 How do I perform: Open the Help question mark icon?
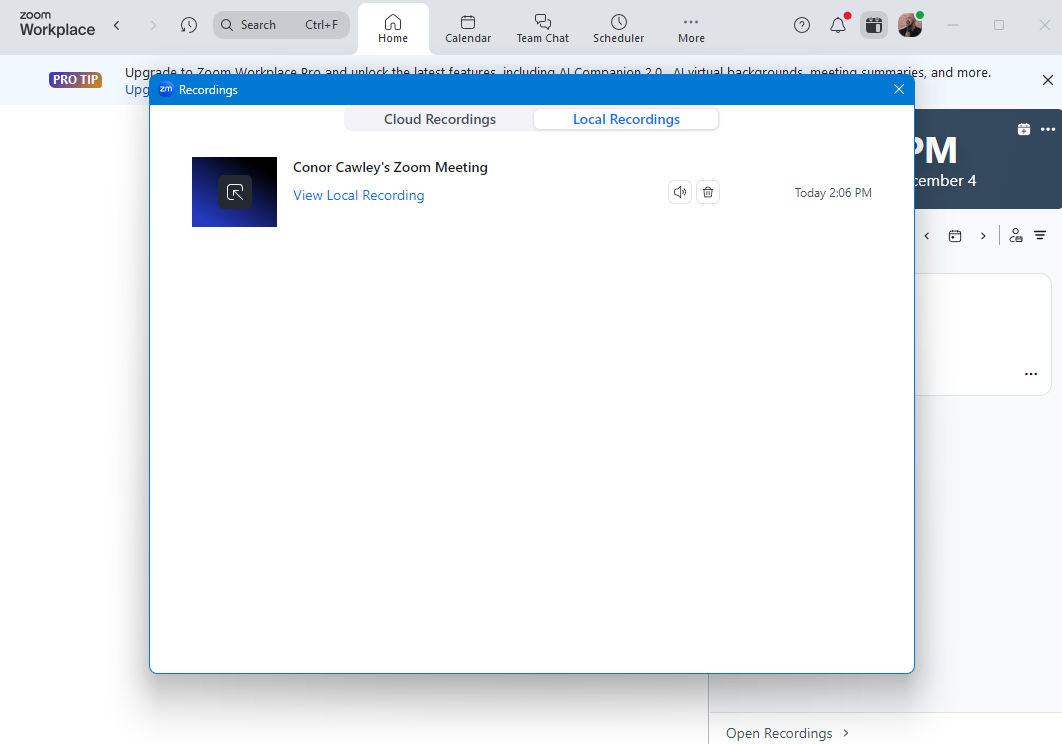802,25
